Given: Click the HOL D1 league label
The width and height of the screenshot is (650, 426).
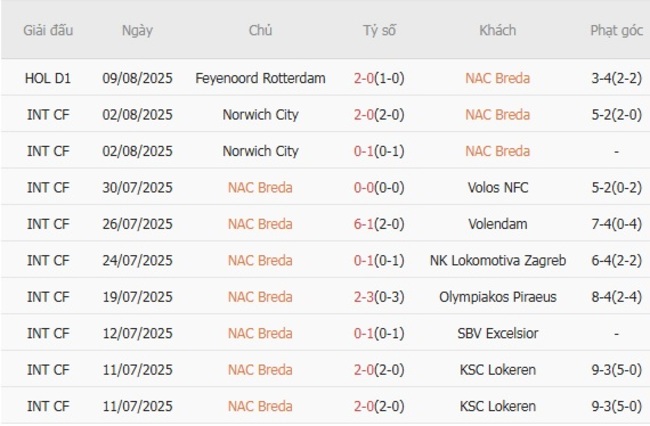Looking at the screenshot, I should pos(48,78).
